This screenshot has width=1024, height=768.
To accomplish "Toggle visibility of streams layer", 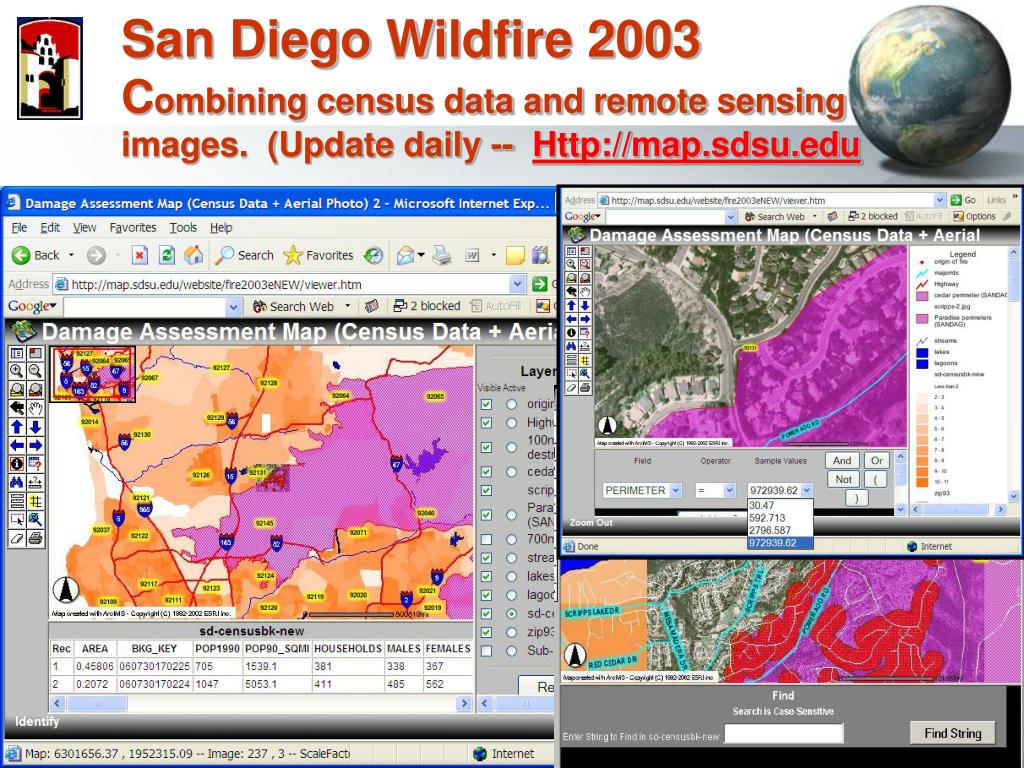I will pyautogui.click(x=487, y=558).
